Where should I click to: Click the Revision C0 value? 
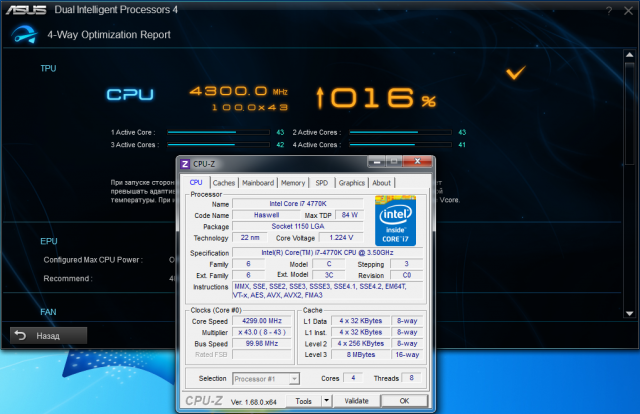coord(407,275)
